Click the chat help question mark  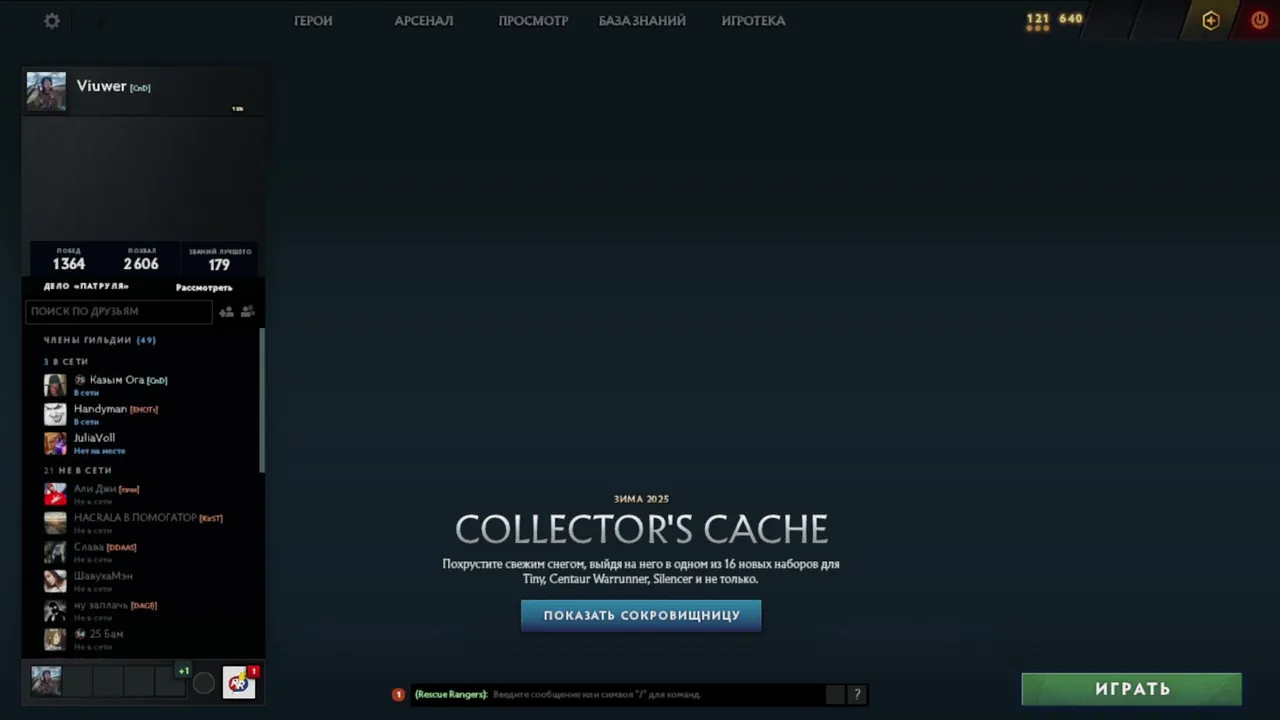[x=857, y=694]
